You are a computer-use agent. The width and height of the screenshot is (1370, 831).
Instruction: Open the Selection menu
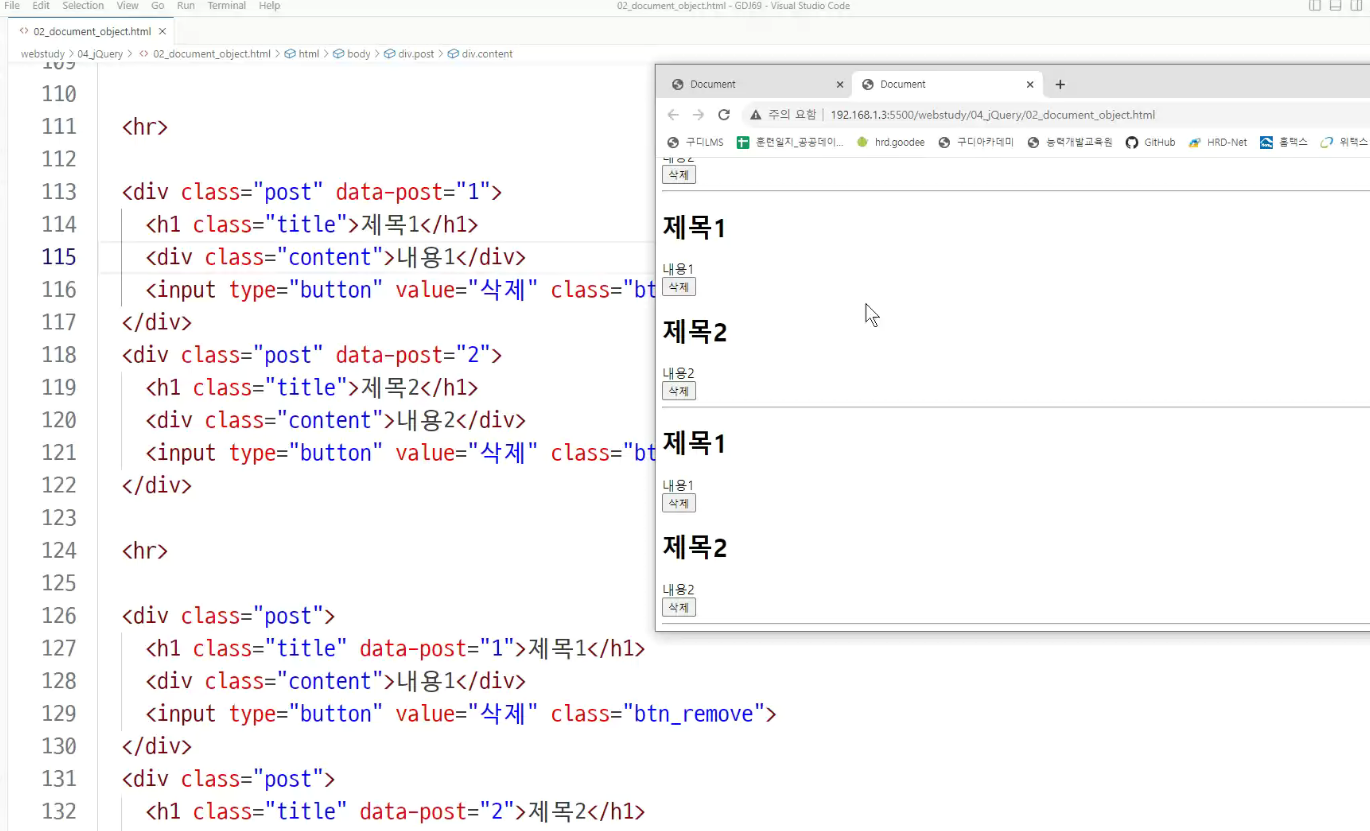tap(83, 6)
